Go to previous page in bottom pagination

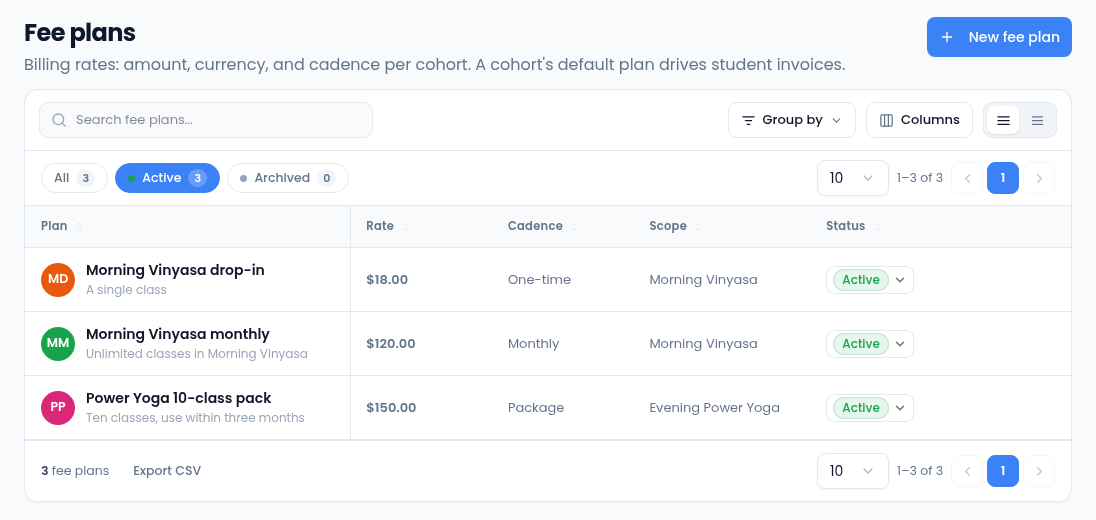[967, 471]
